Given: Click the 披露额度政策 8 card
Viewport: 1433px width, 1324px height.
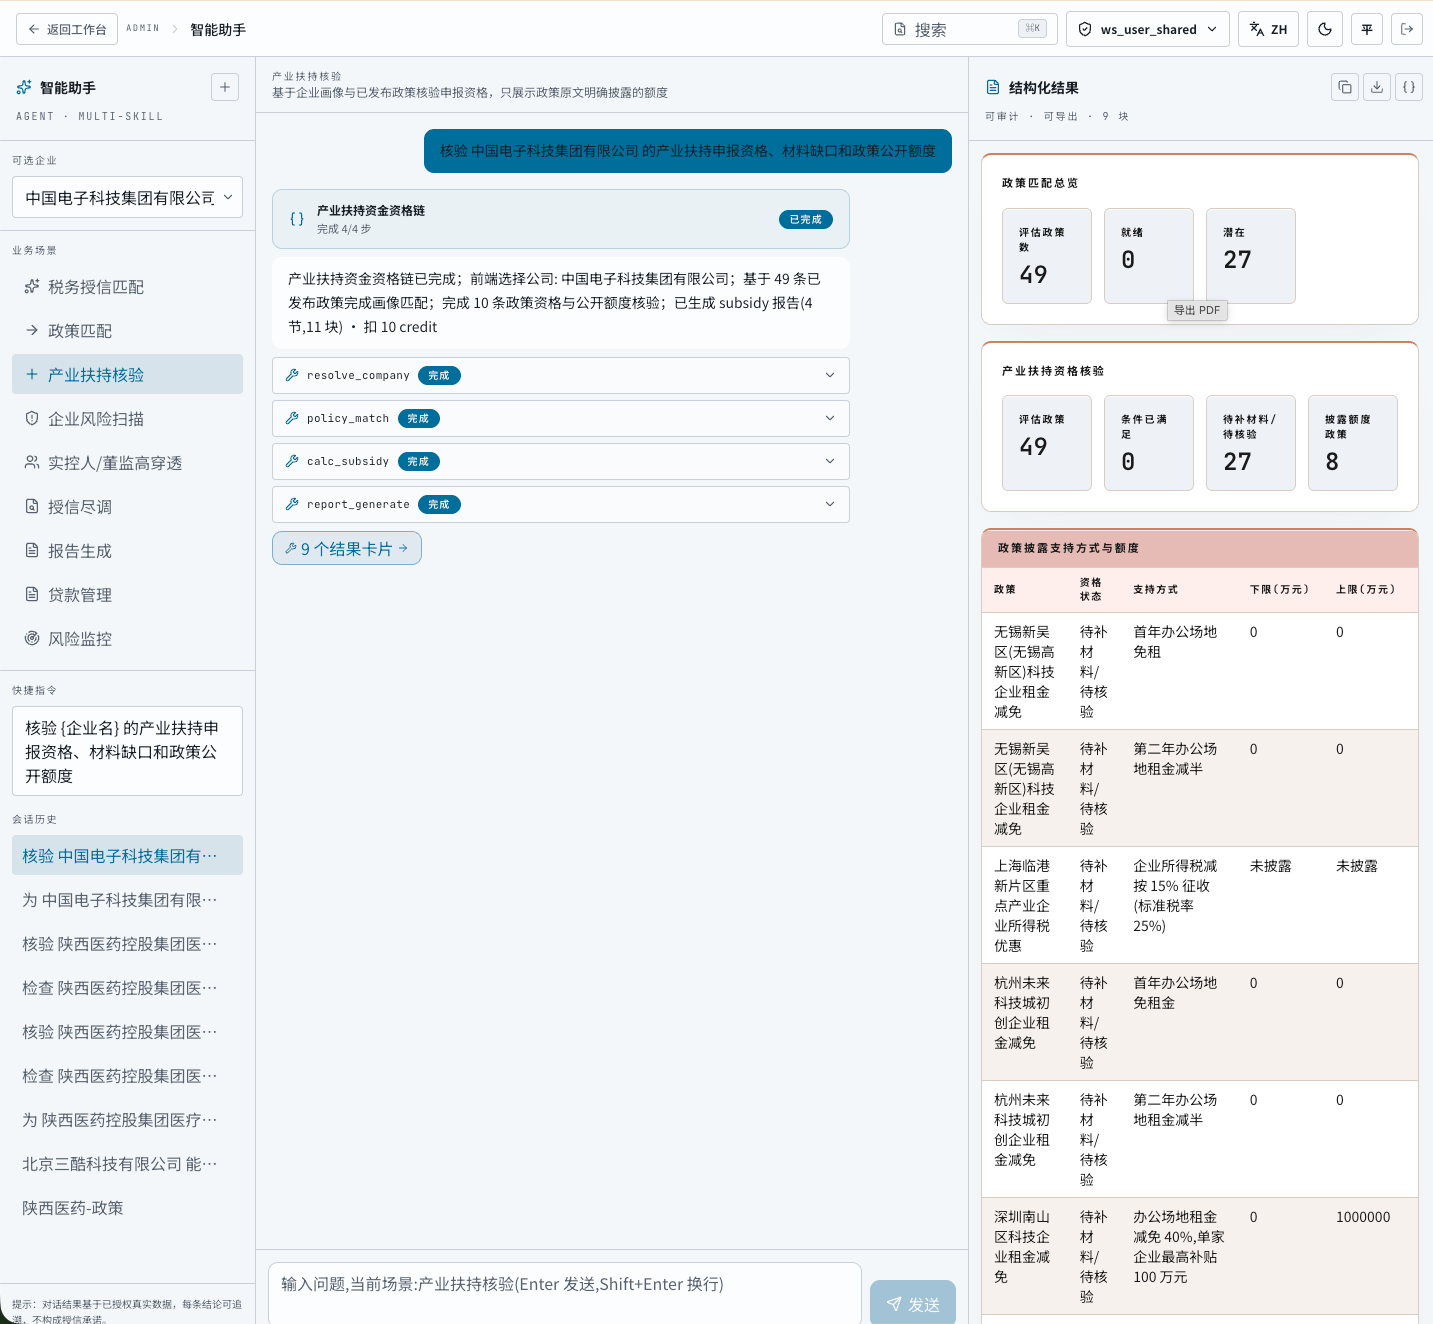Looking at the screenshot, I should tap(1353, 443).
